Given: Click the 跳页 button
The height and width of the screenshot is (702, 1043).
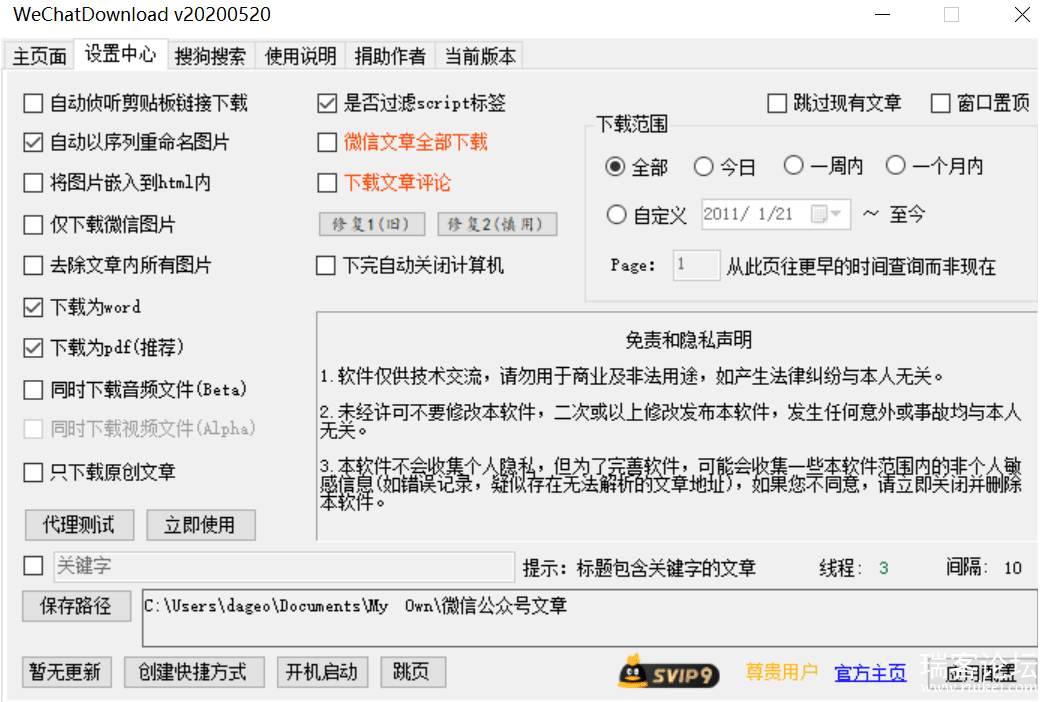Looking at the screenshot, I should point(412,672).
